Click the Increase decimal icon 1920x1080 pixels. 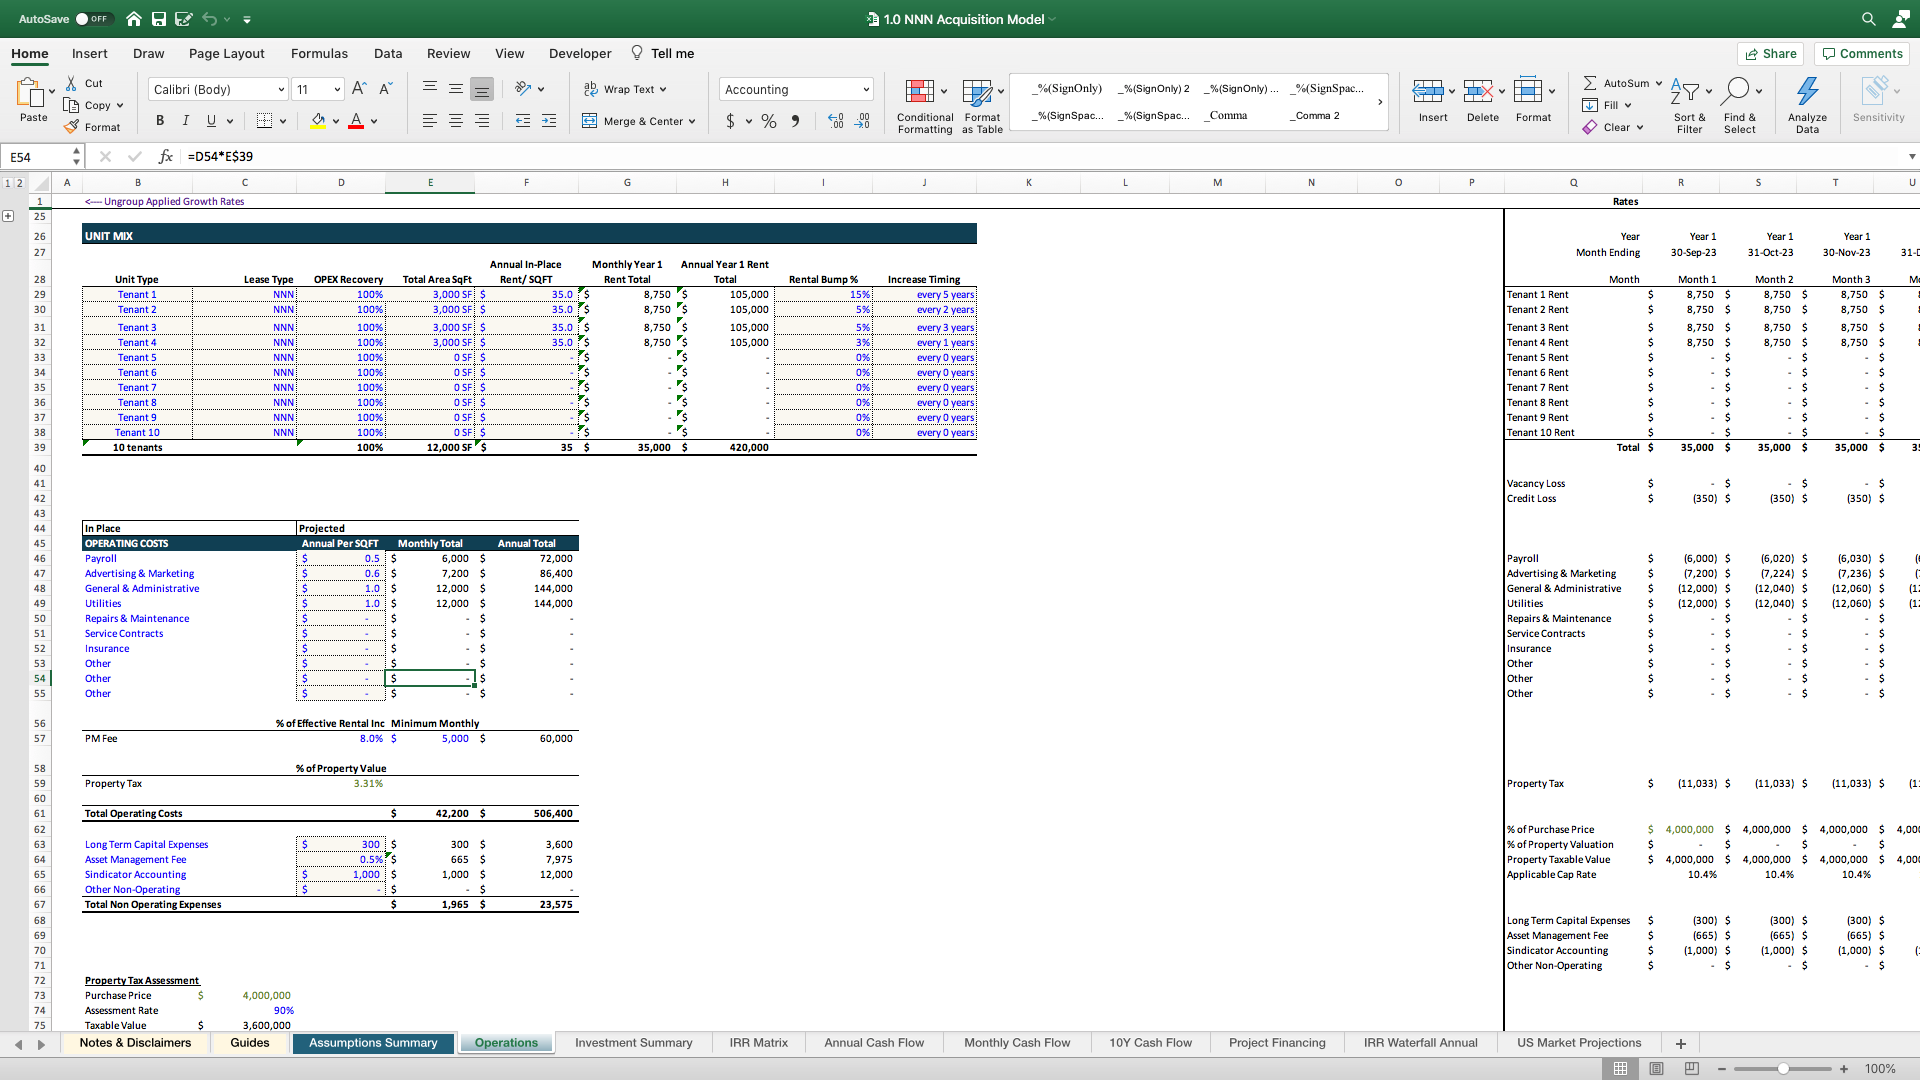tap(836, 121)
